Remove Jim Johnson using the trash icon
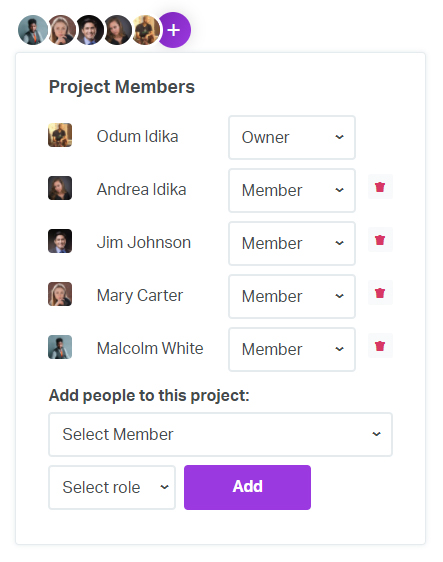 tap(380, 240)
